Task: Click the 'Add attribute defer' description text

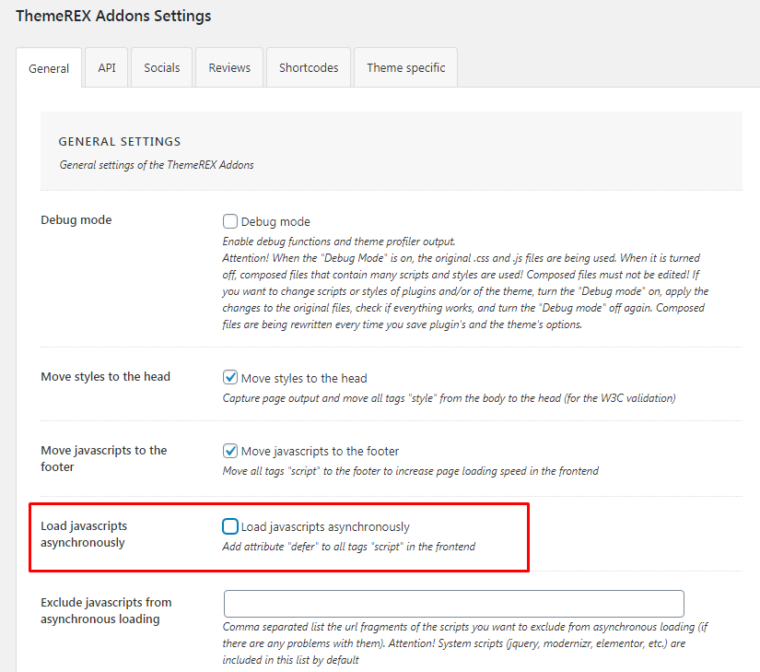Action: pos(348,547)
